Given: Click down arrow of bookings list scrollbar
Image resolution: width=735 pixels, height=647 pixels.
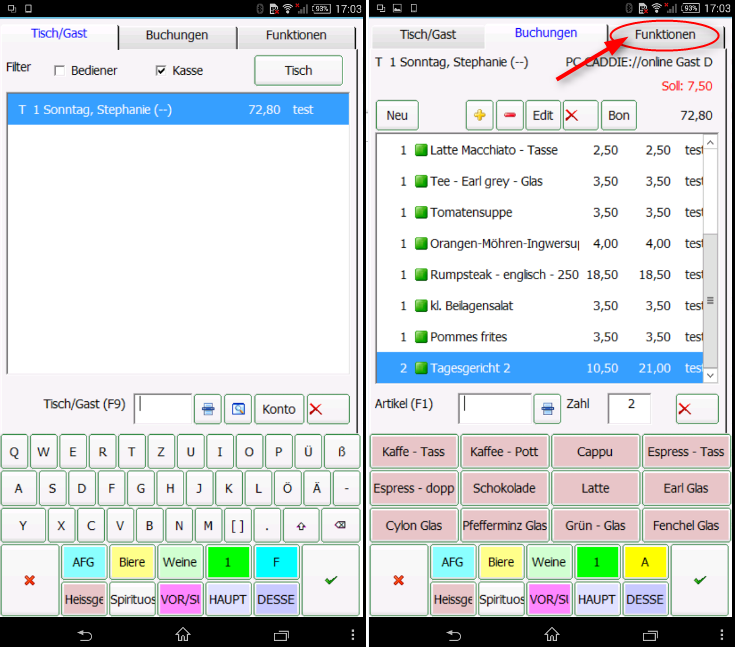Looking at the screenshot, I should [x=711, y=376].
